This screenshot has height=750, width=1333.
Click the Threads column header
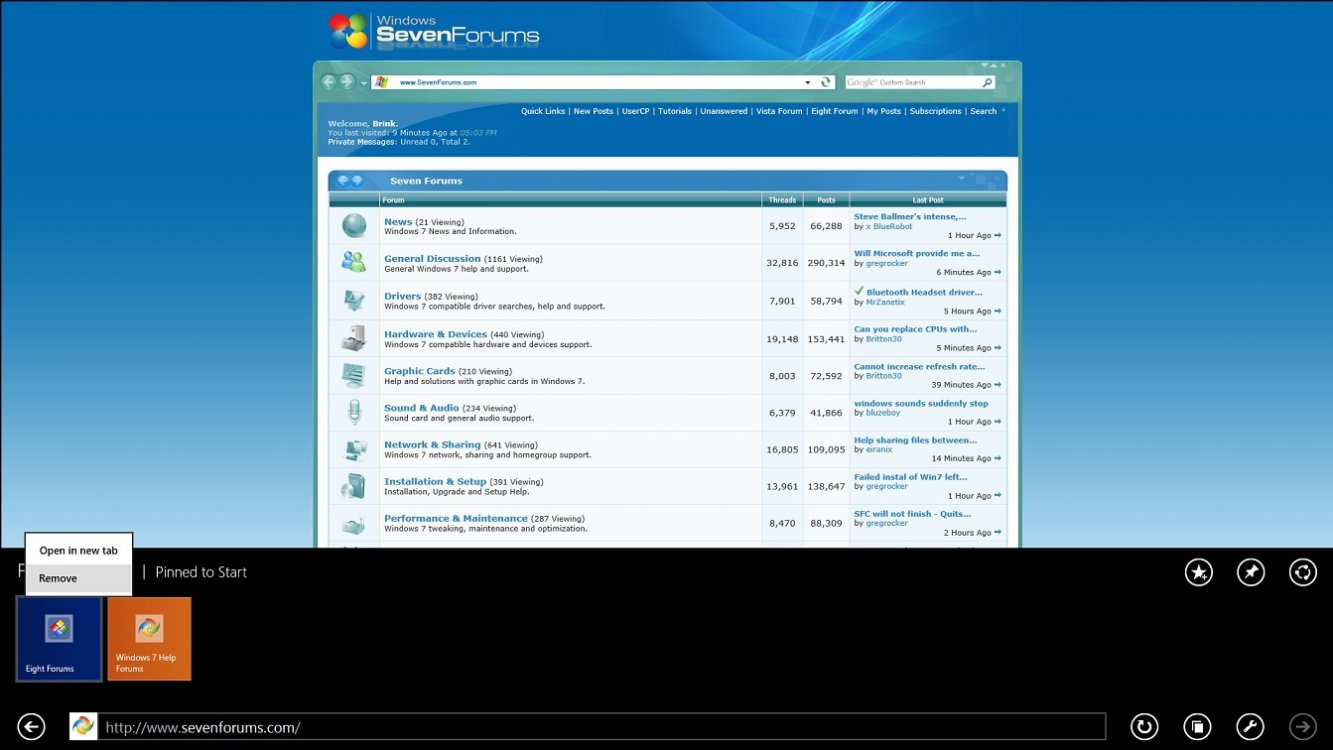tap(782, 200)
